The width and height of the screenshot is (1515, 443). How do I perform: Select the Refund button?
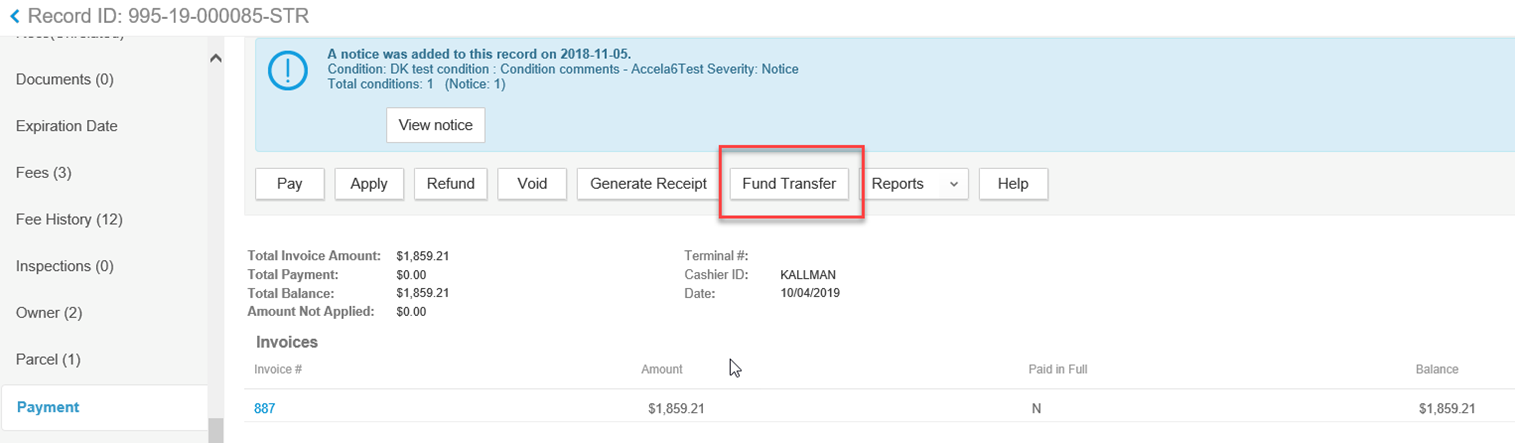450,184
